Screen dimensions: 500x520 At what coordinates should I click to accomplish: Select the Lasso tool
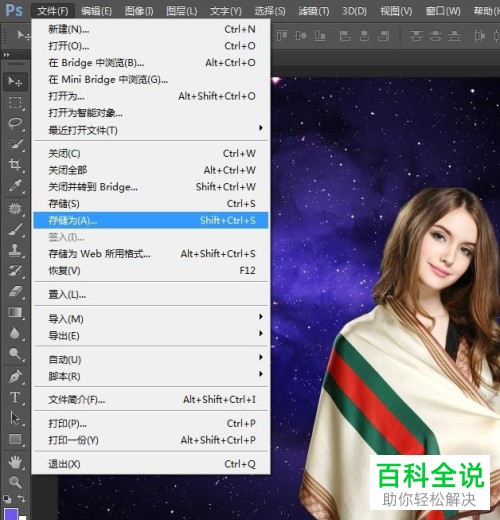15,123
